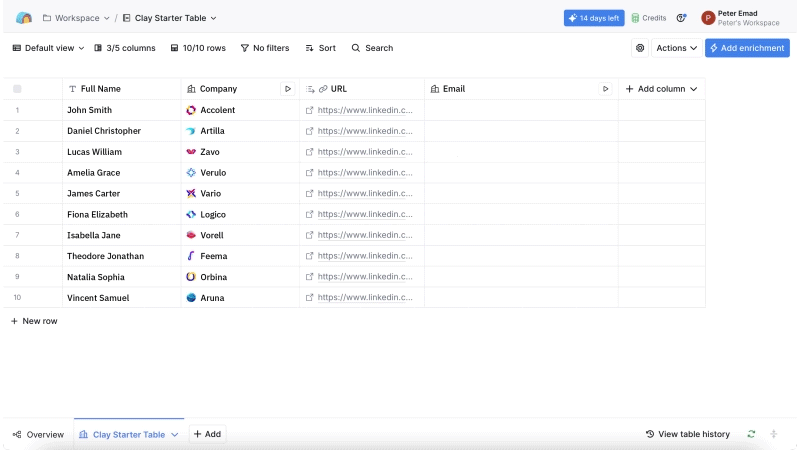Screen dimensions: 800x450
Task: Click the Lucas William cell
Action: [x=121, y=152]
